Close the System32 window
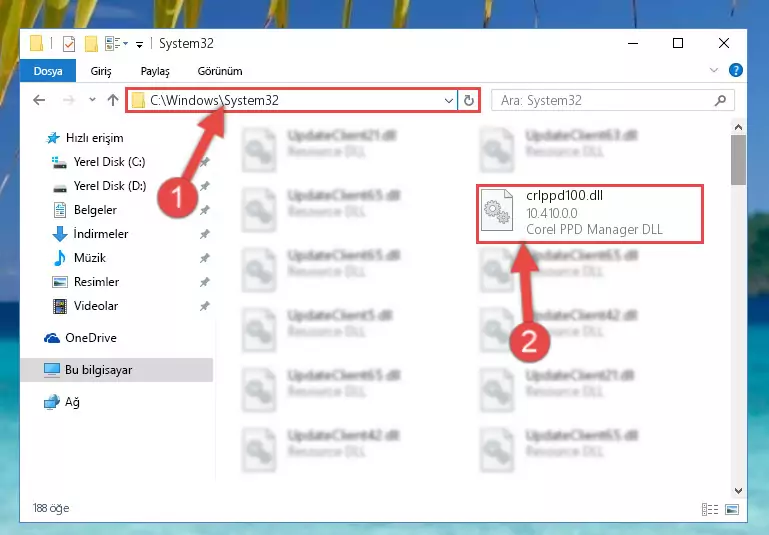Screen dimensions: 769x535 tap(723, 43)
